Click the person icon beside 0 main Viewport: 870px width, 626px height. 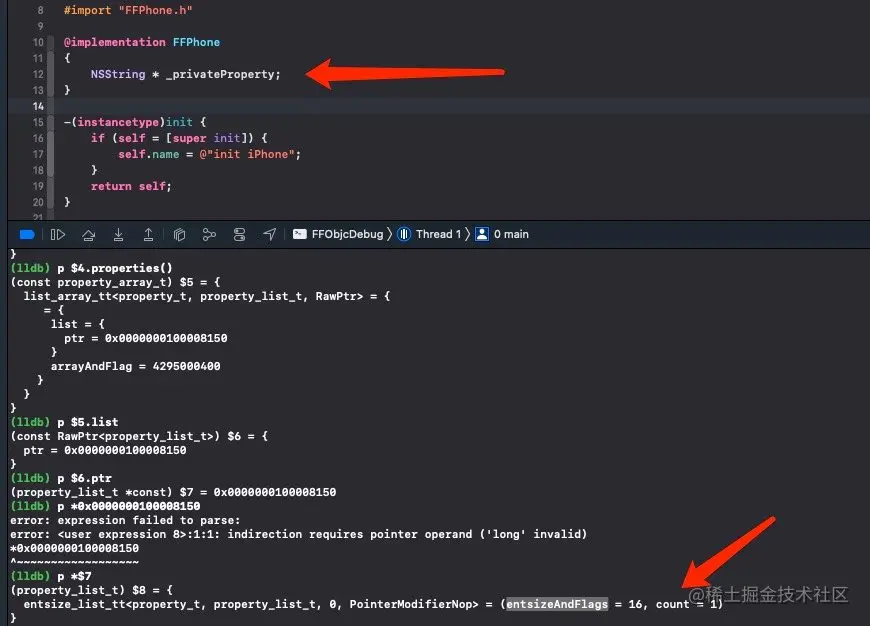pos(482,234)
